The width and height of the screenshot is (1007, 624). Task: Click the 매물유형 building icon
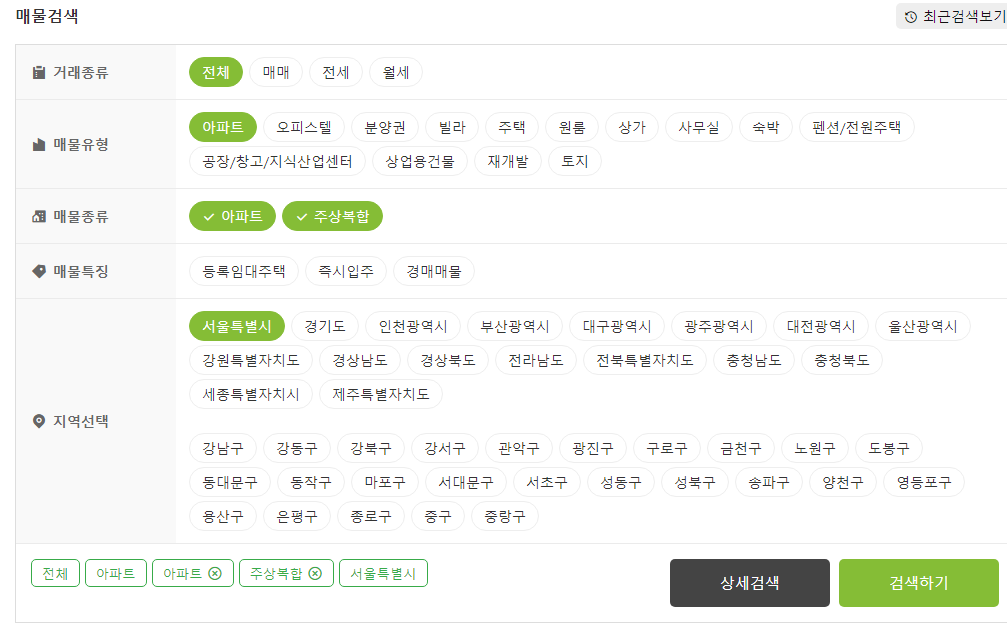tap(39, 144)
